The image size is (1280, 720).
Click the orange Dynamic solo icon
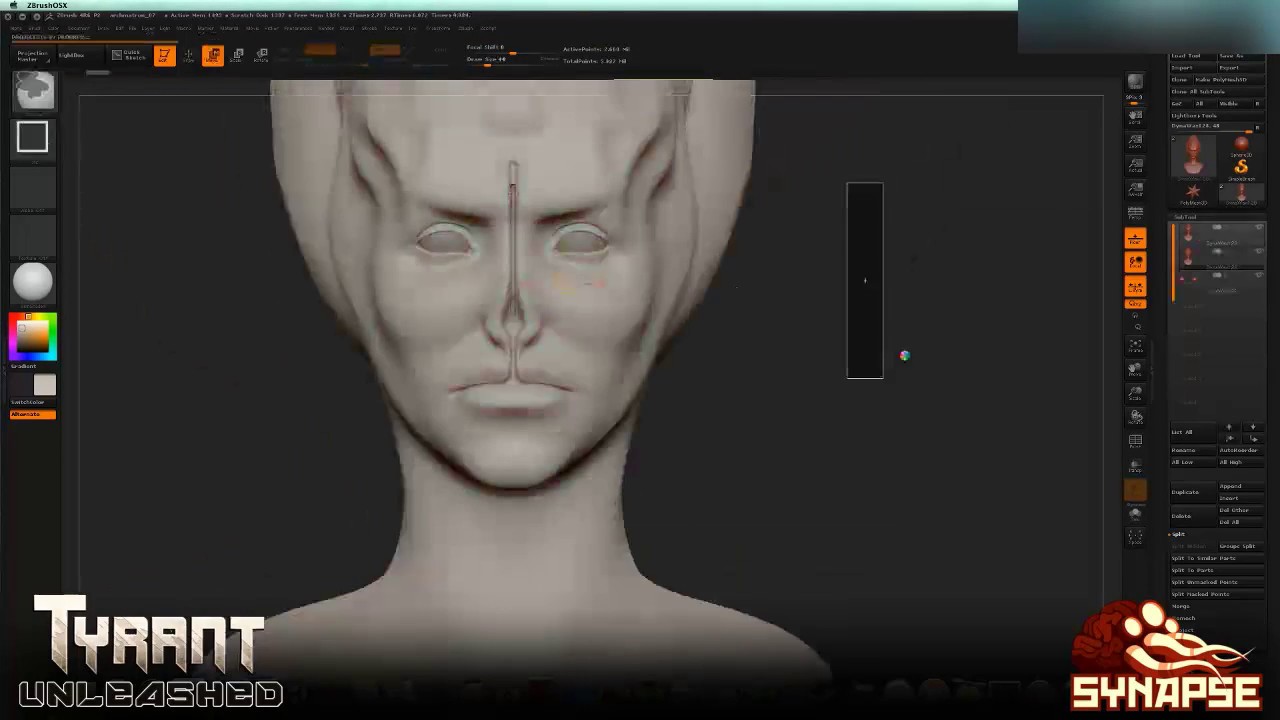pyautogui.click(x=1135, y=490)
